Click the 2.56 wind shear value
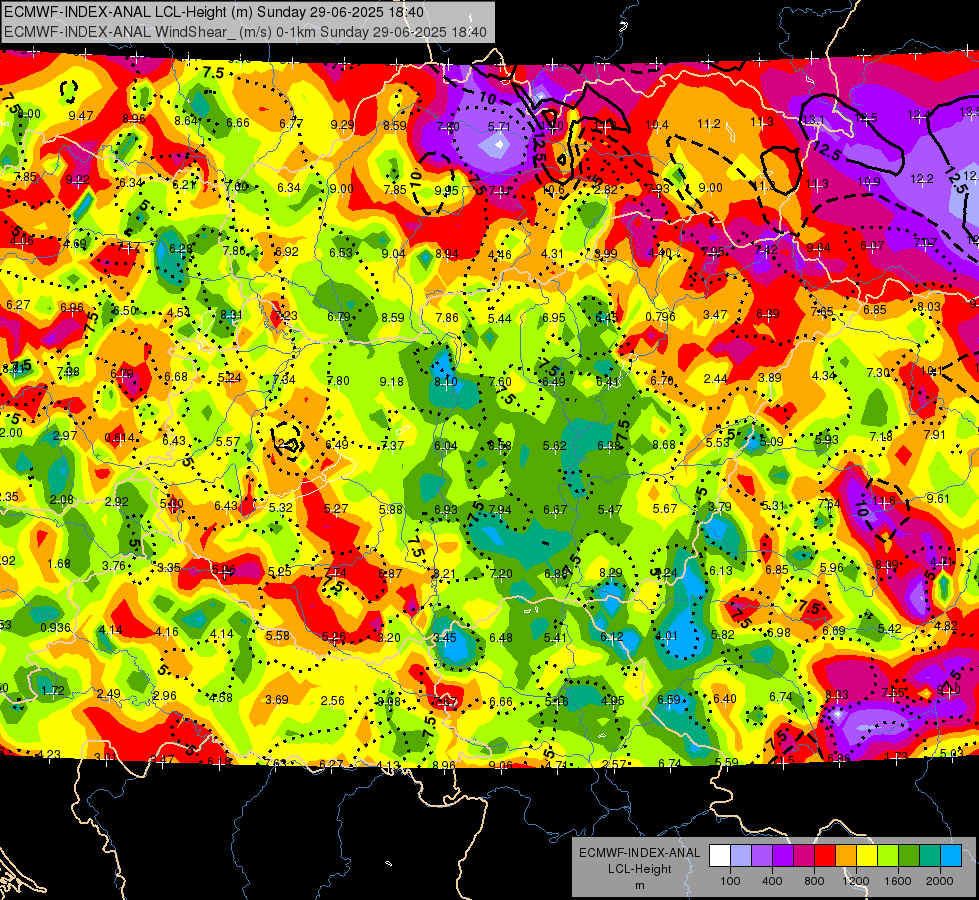The height and width of the screenshot is (900, 979). pos(332,701)
